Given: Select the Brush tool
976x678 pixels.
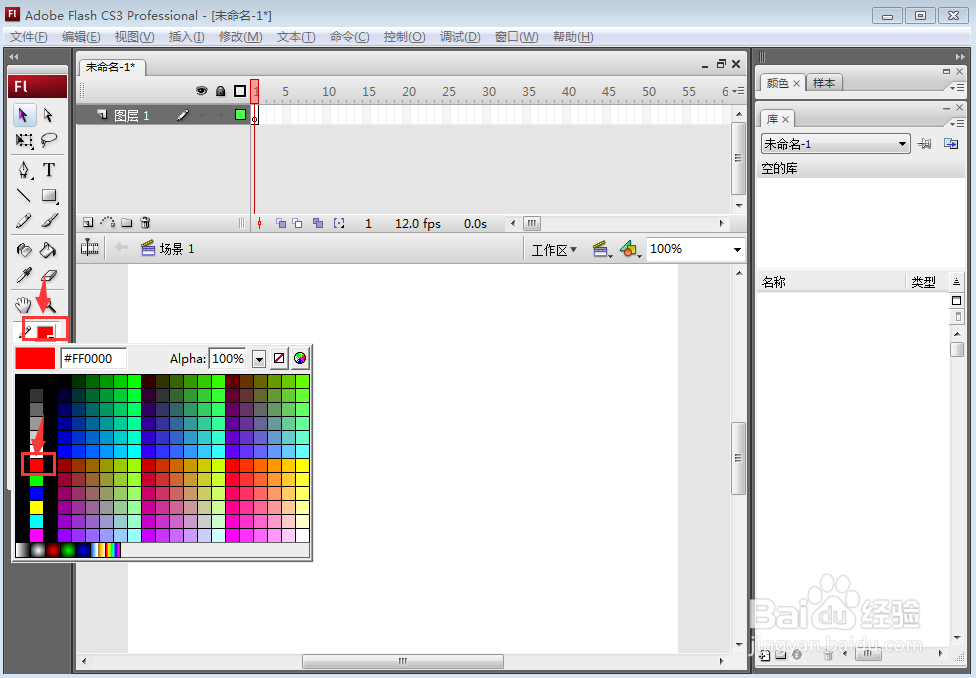Looking at the screenshot, I should tap(49, 221).
